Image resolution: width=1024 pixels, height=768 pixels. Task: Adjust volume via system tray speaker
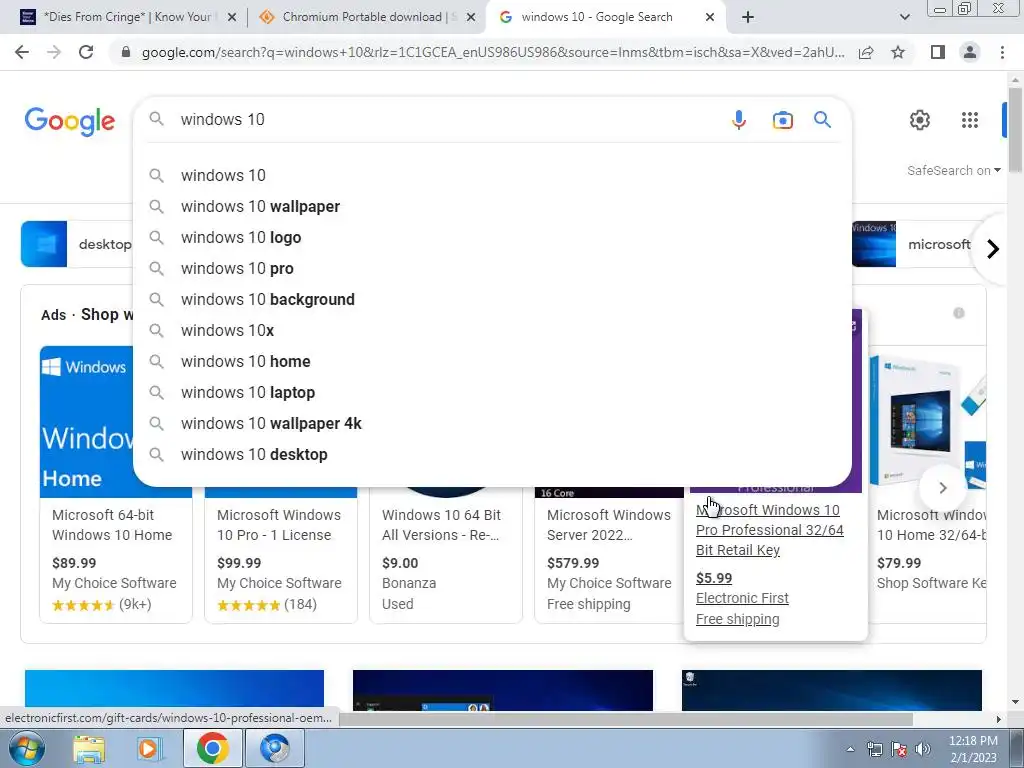[x=923, y=749]
